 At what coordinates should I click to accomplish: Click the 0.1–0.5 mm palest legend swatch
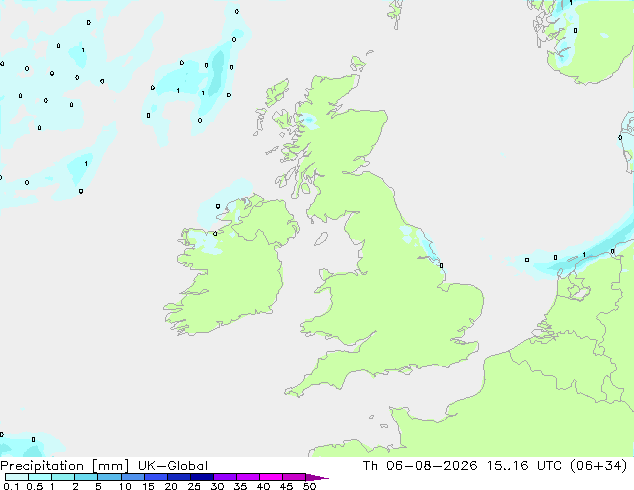click(17, 477)
